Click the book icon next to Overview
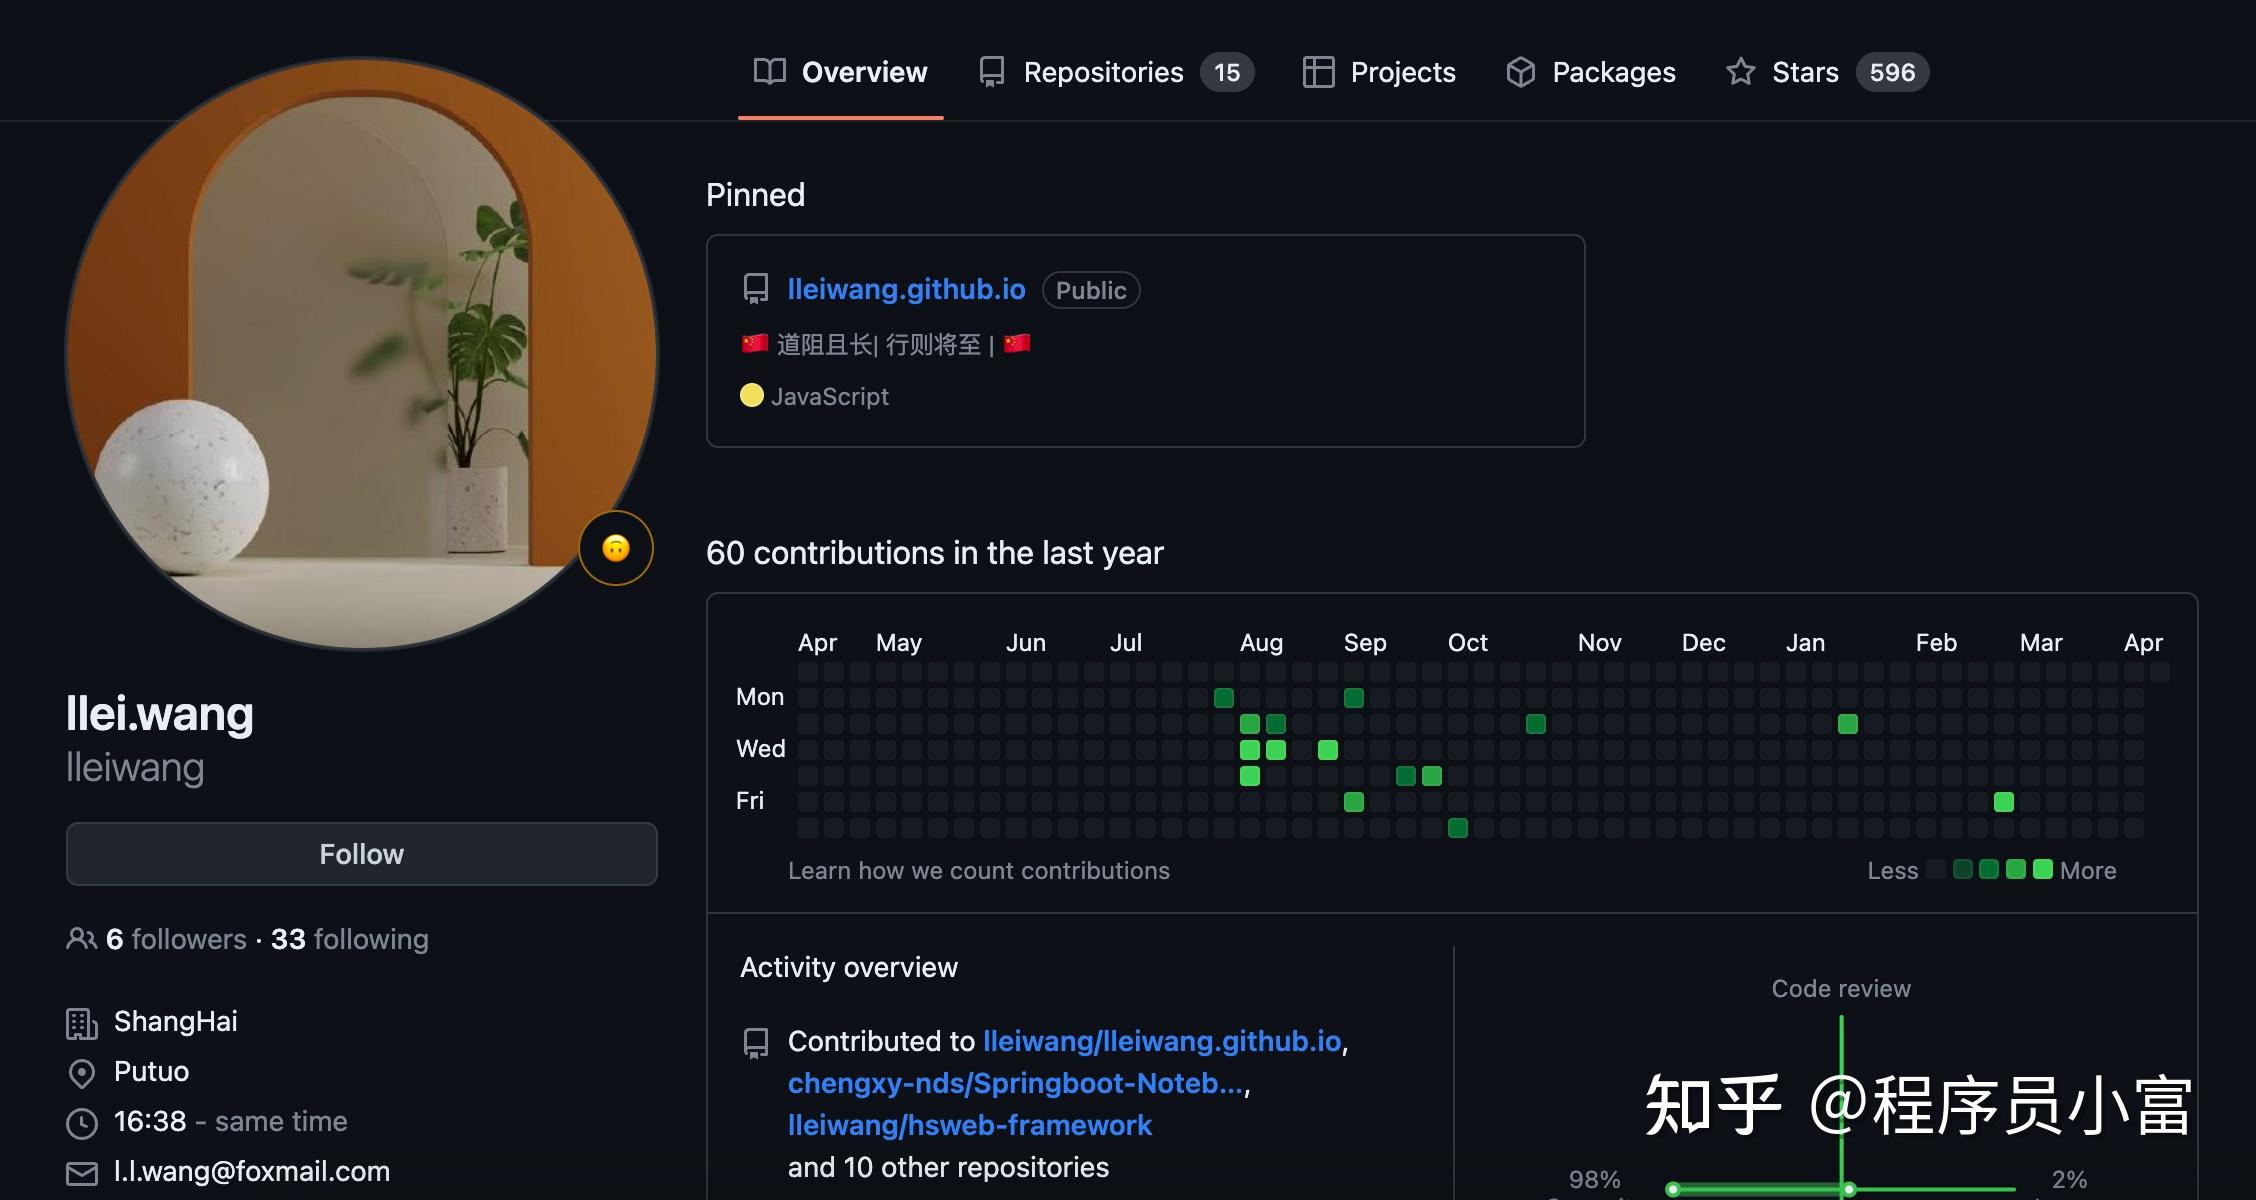This screenshot has width=2256, height=1200. (x=769, y=72)
